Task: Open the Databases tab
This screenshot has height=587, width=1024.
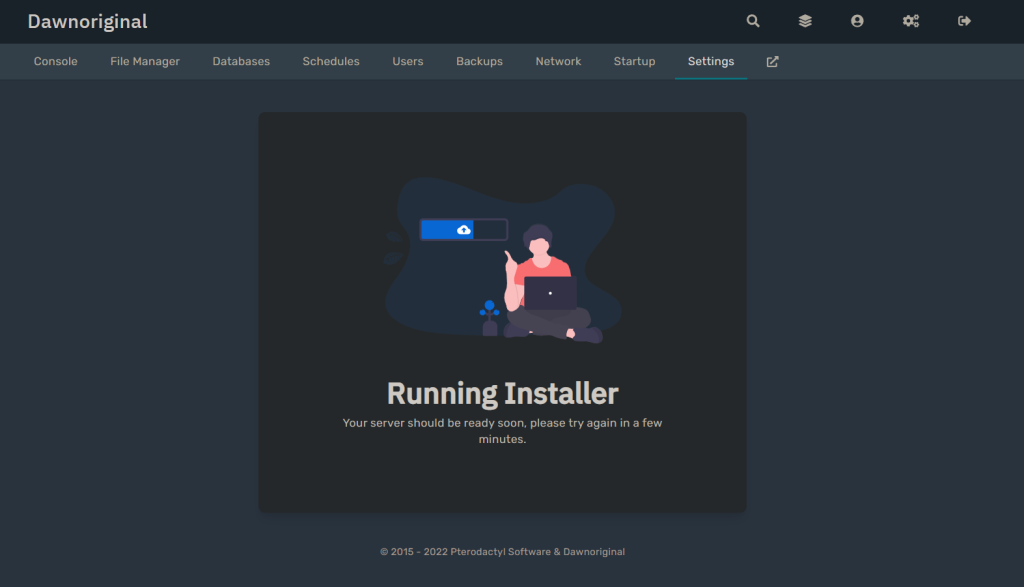Action: coord(241,61)
